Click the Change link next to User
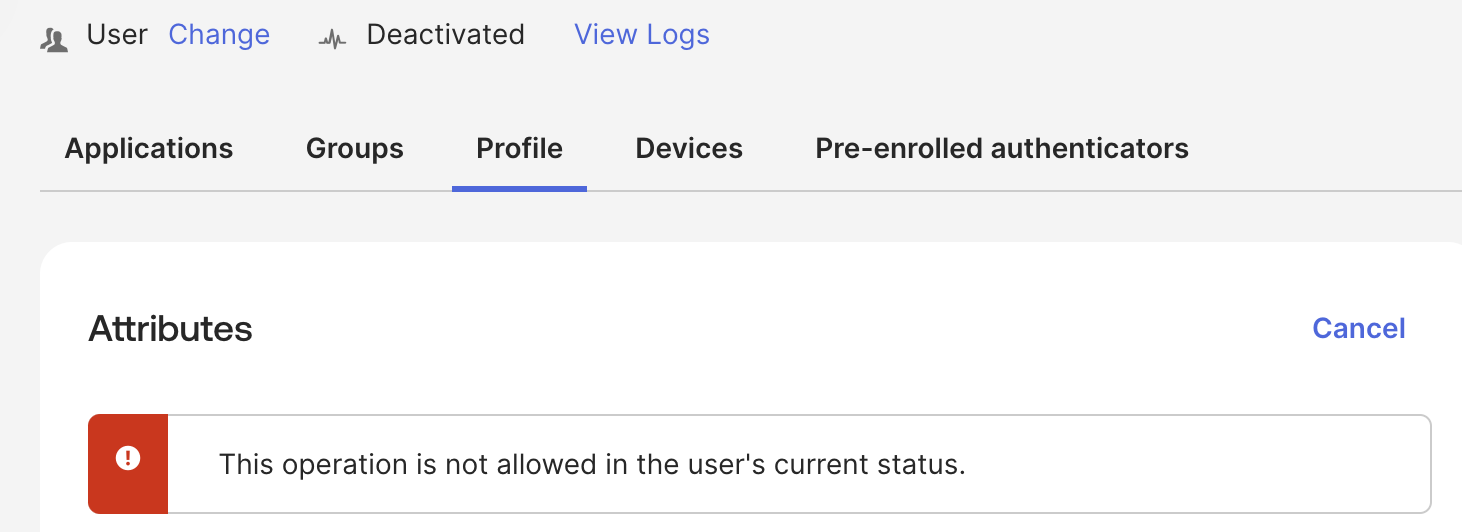This screenshot has height=532, width=1462. 219,35
